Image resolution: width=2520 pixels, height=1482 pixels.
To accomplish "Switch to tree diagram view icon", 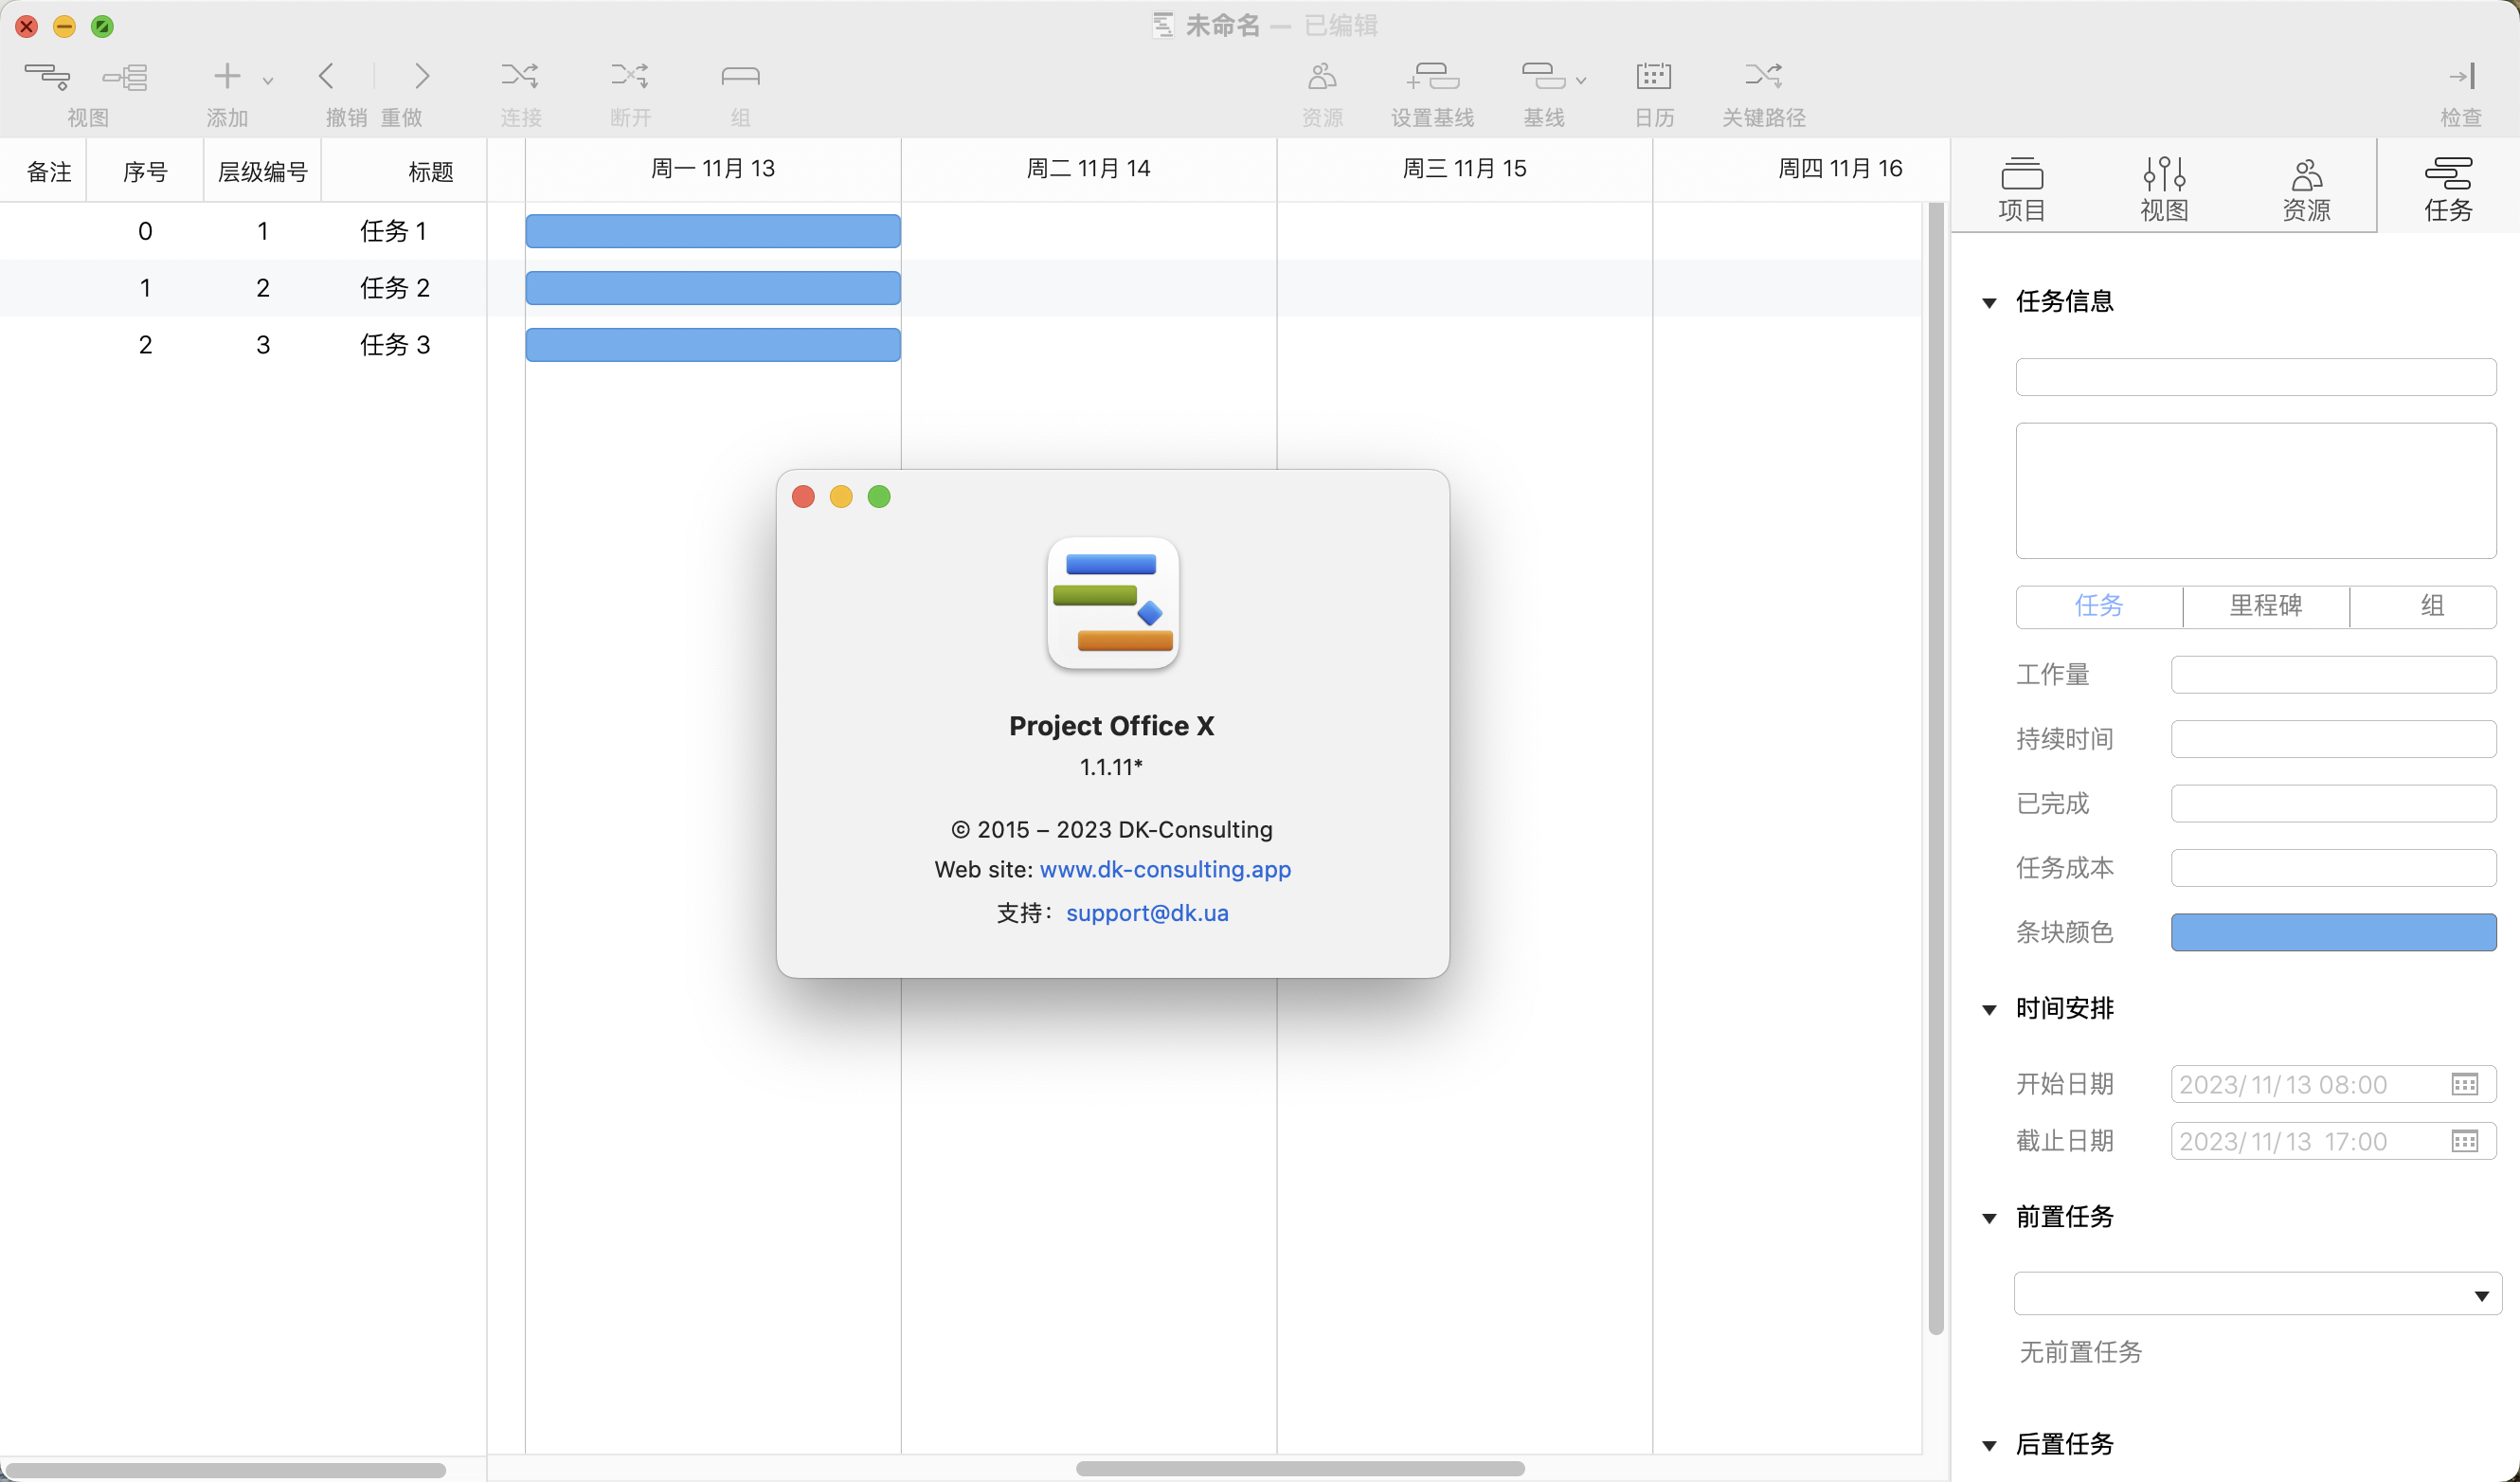I will [x=126, y=76].
